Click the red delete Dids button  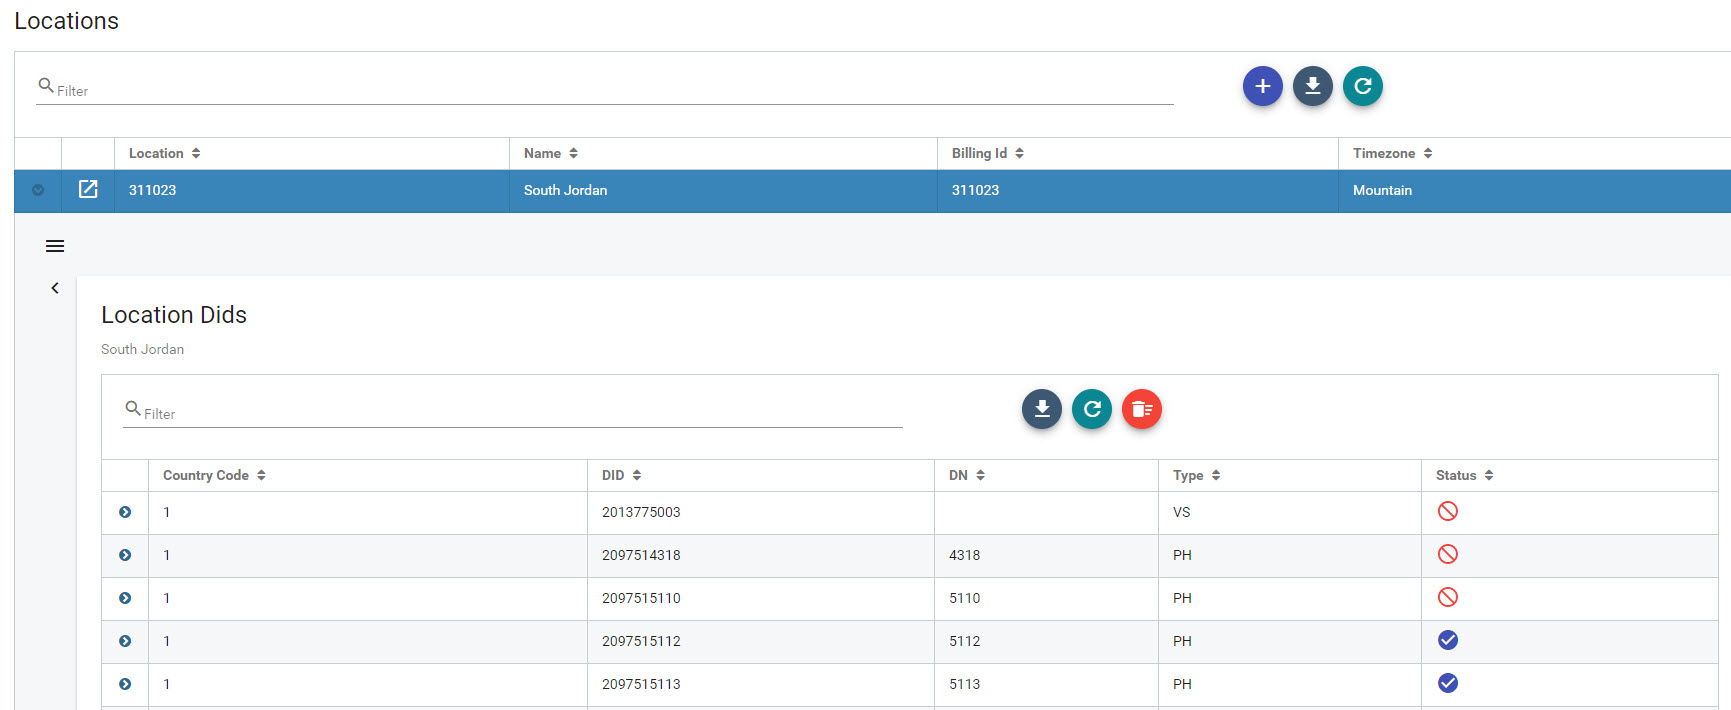1141,409
